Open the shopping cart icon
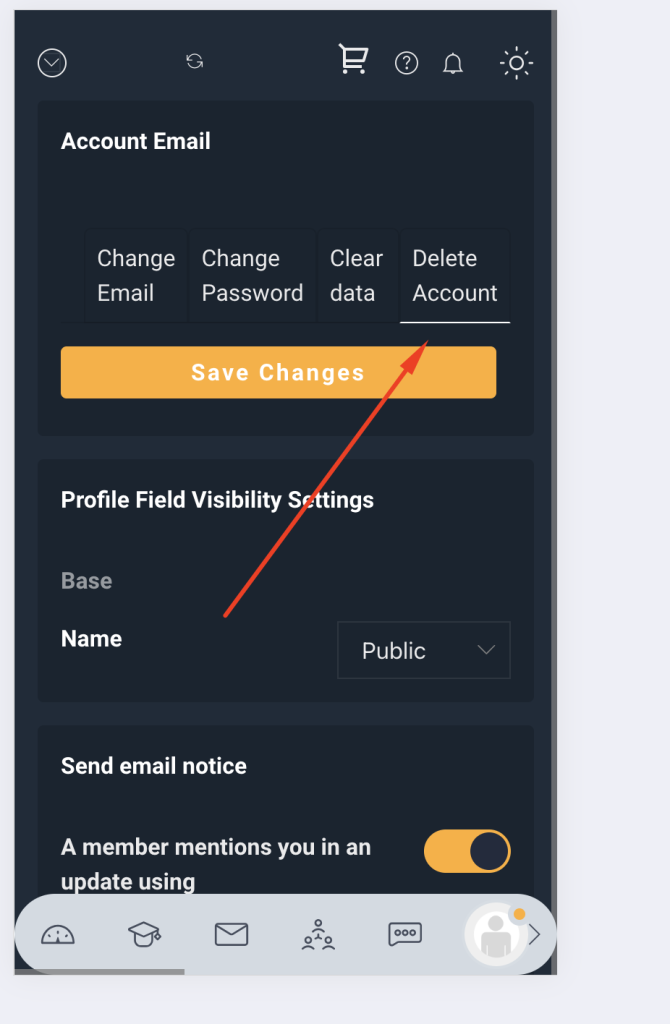 point(353,59)
